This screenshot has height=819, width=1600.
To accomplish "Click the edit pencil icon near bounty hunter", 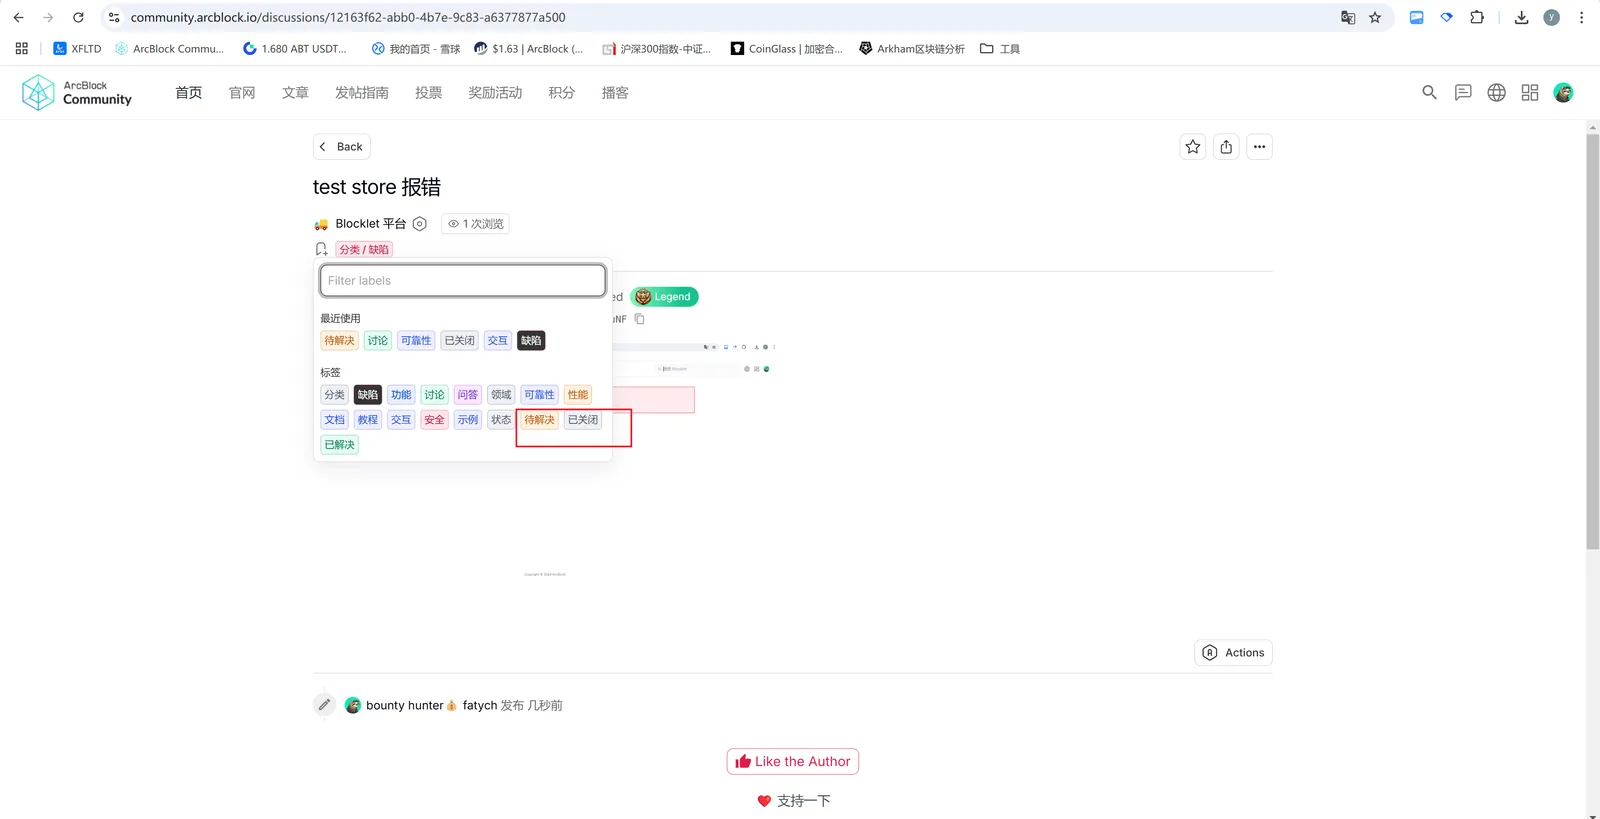I will point(324,705).
